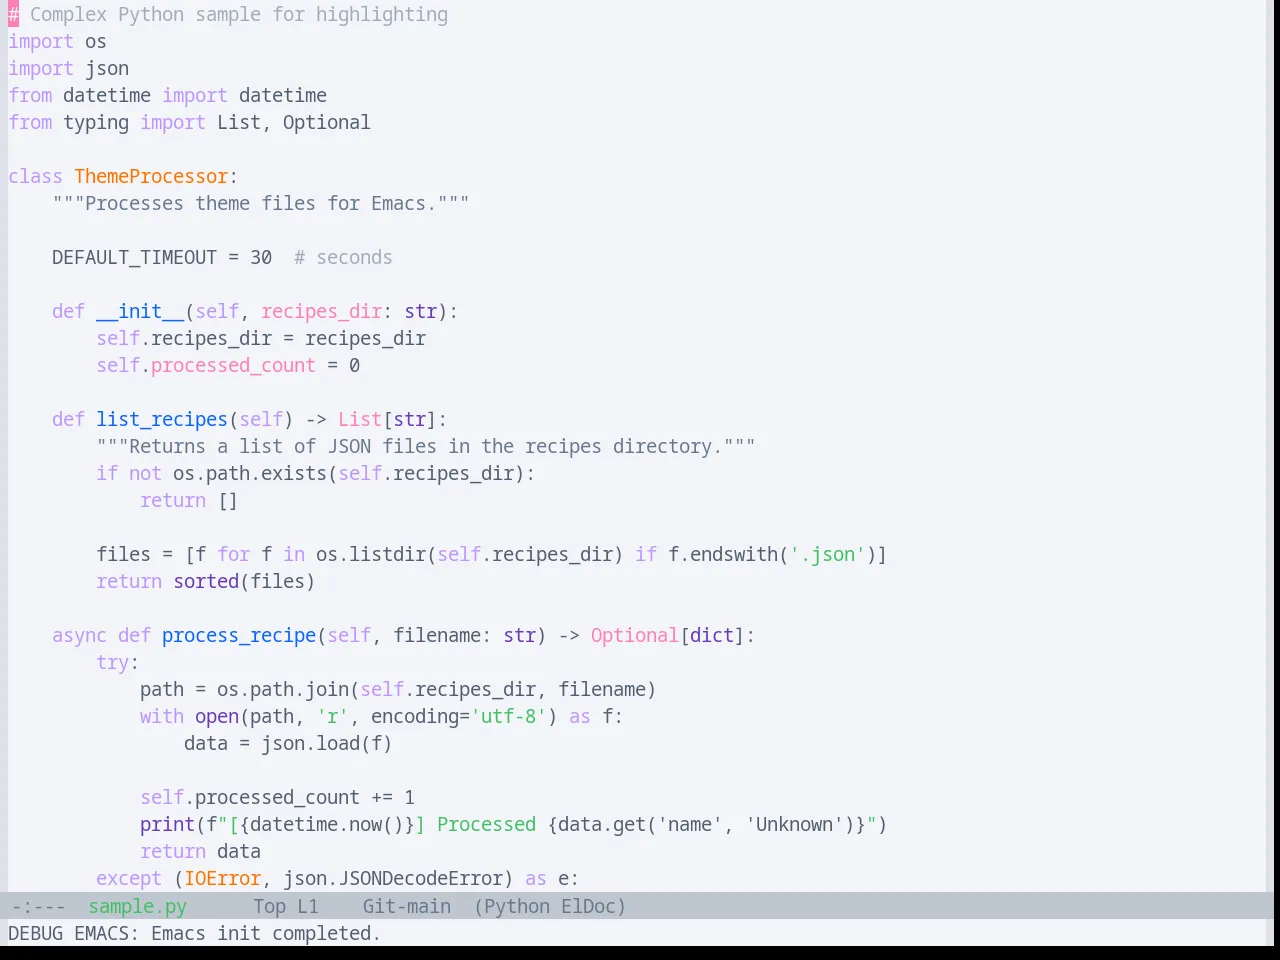The height and width of the screenshot is (960, 1280).
Task: Click the 'Processed' word in f-string
Action: coord(486,824)
